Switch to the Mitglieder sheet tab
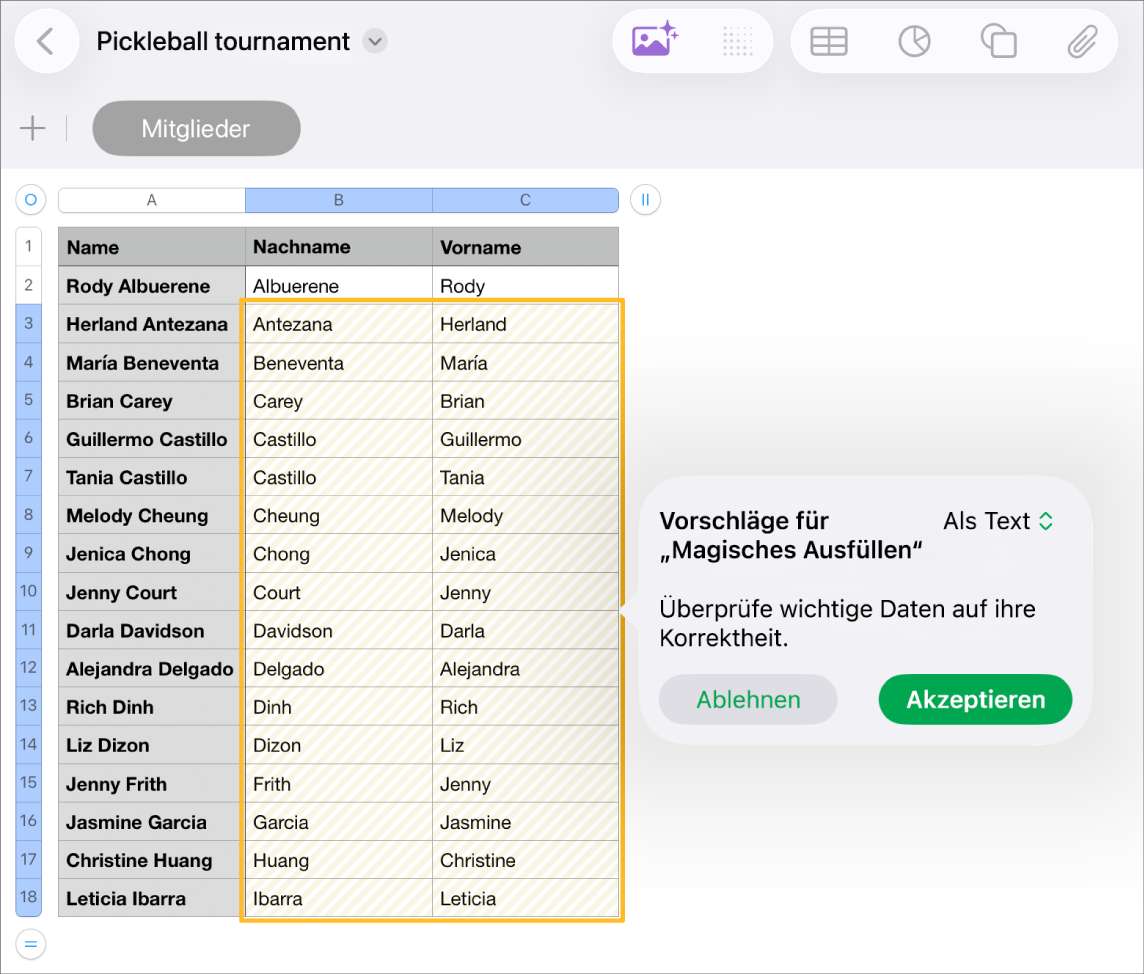This screenshot has width=1144, height=974. coord(196,128)
